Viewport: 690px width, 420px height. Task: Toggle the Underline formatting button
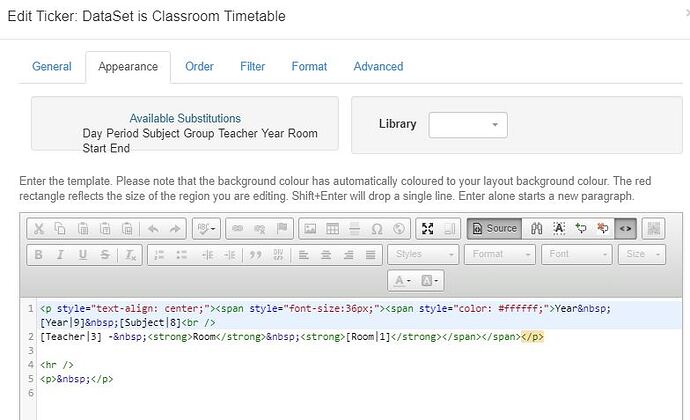82,255
